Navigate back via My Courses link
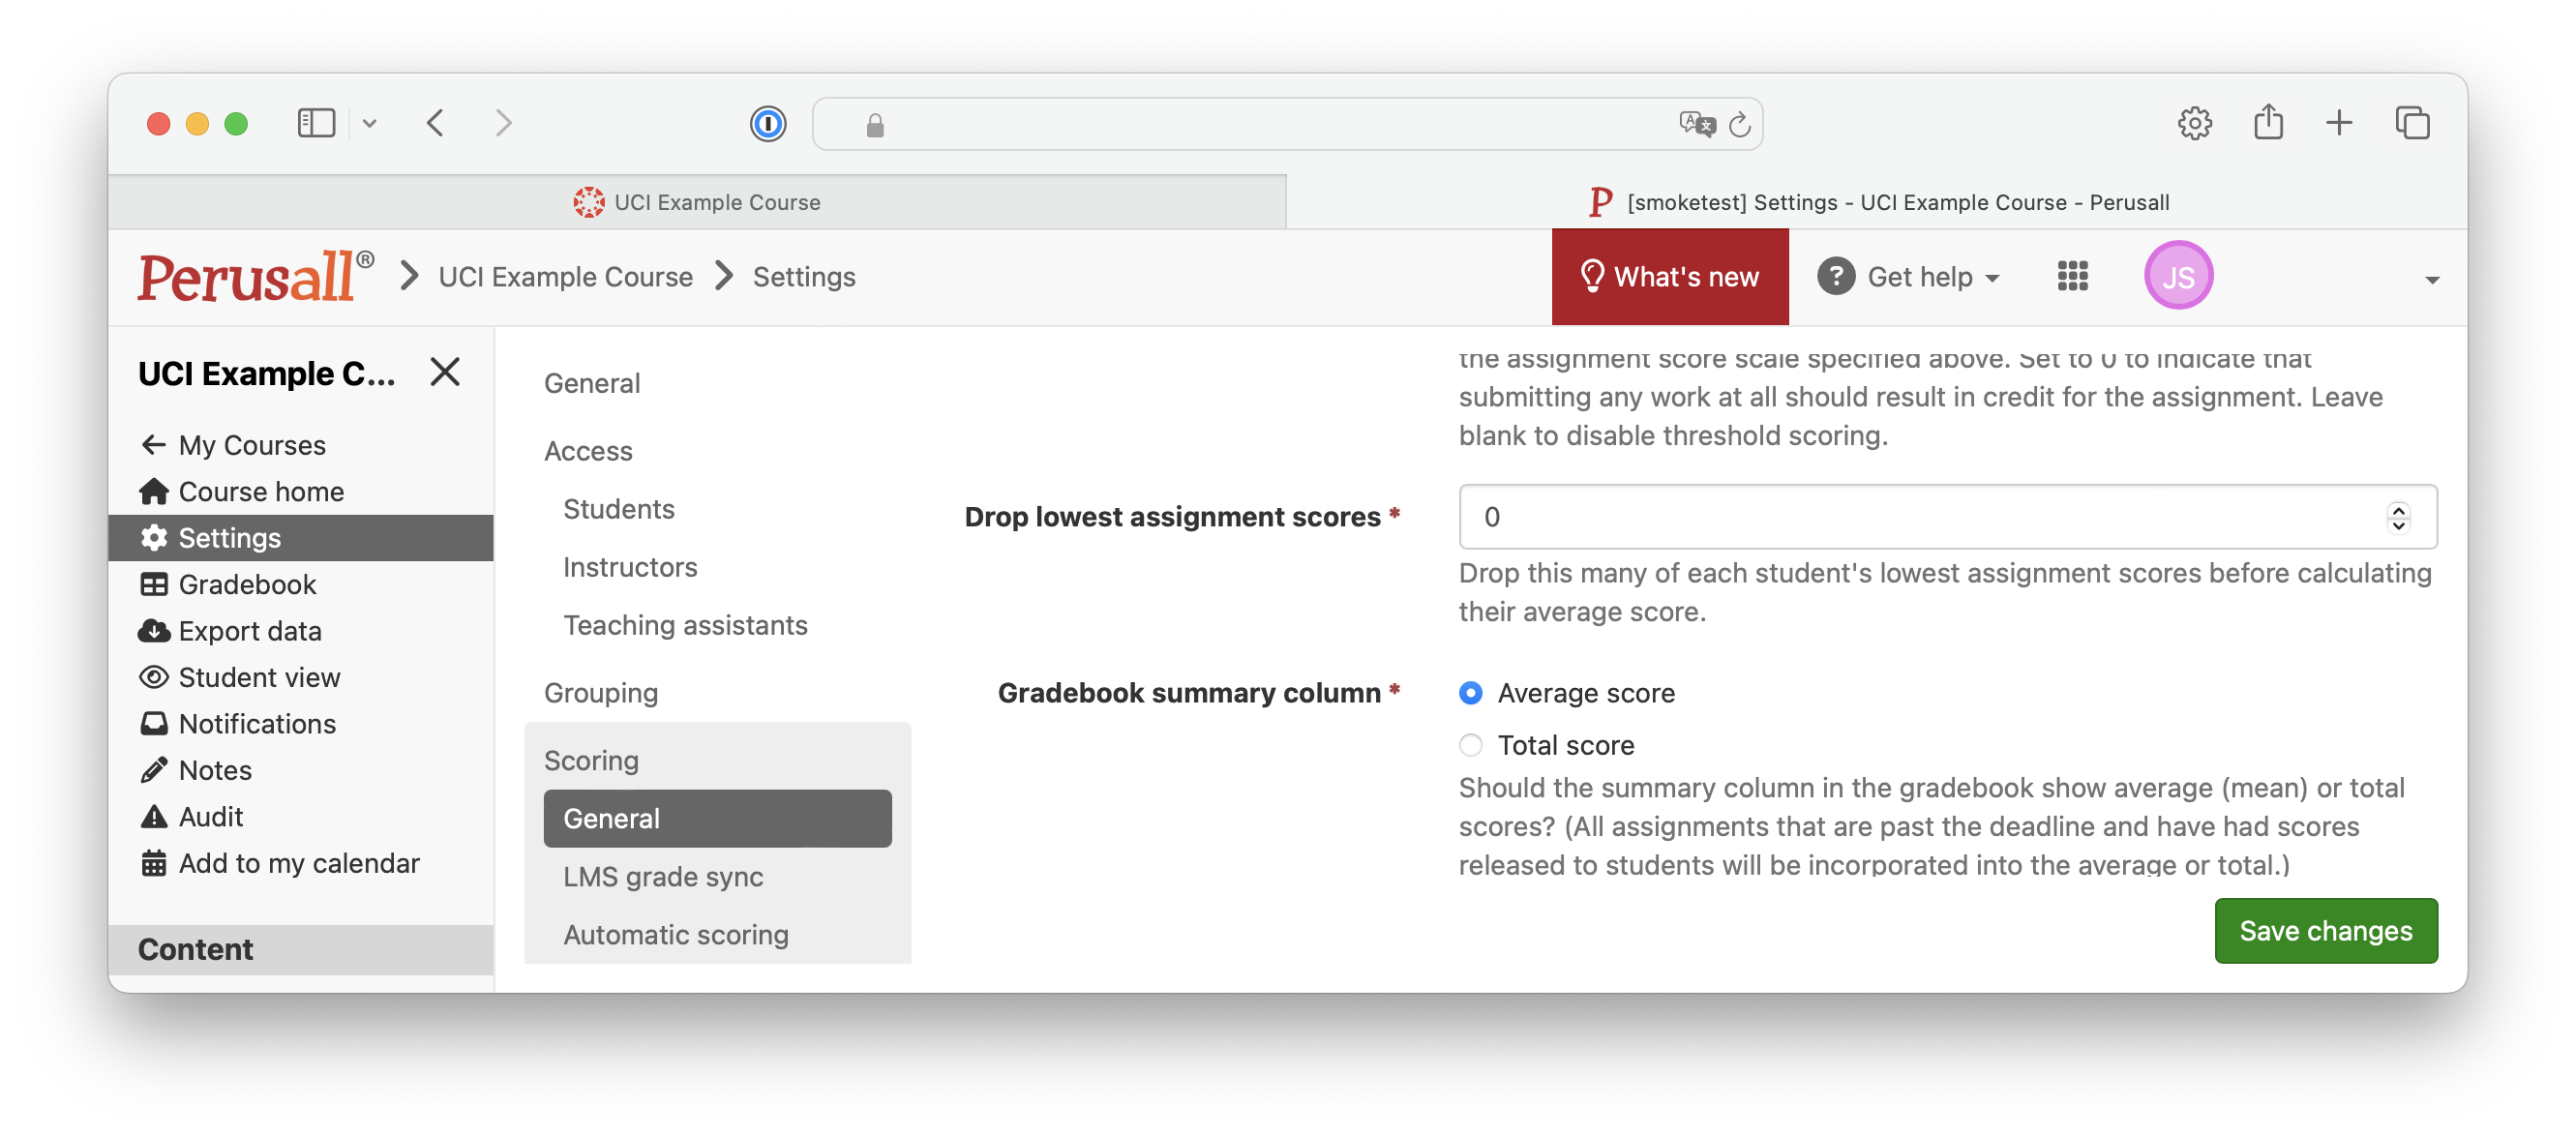The height and width of the screenshot is (1136, 2576). click(251, 444)
